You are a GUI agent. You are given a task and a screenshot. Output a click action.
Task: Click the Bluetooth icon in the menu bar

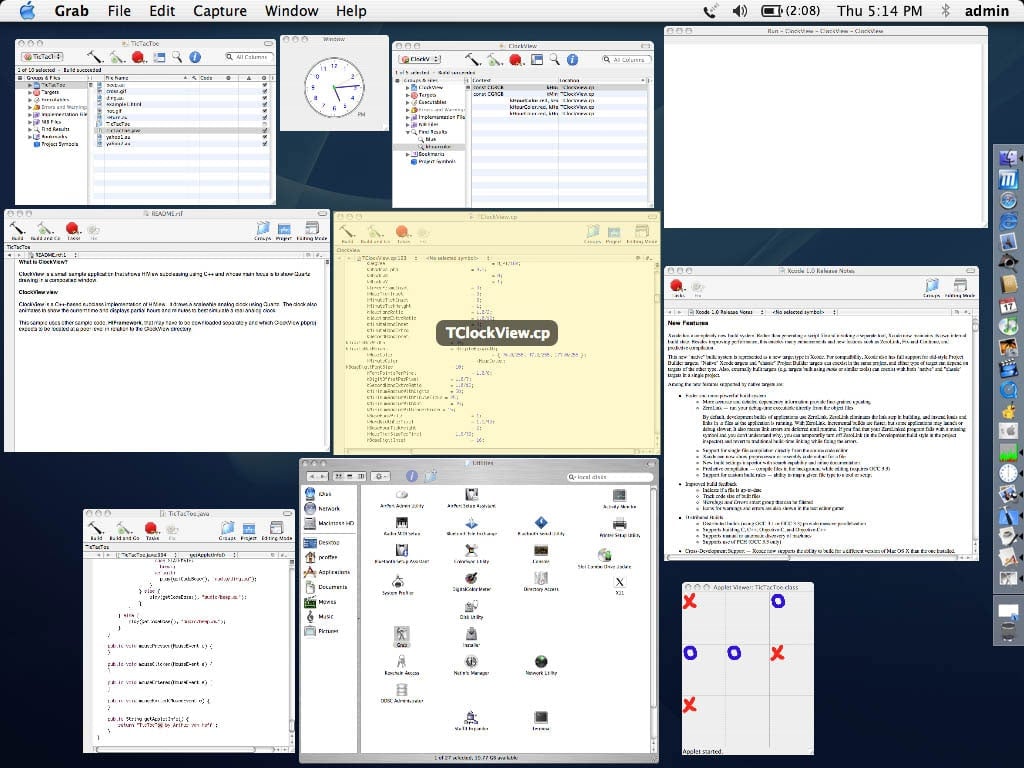click(x=944, y=11)
